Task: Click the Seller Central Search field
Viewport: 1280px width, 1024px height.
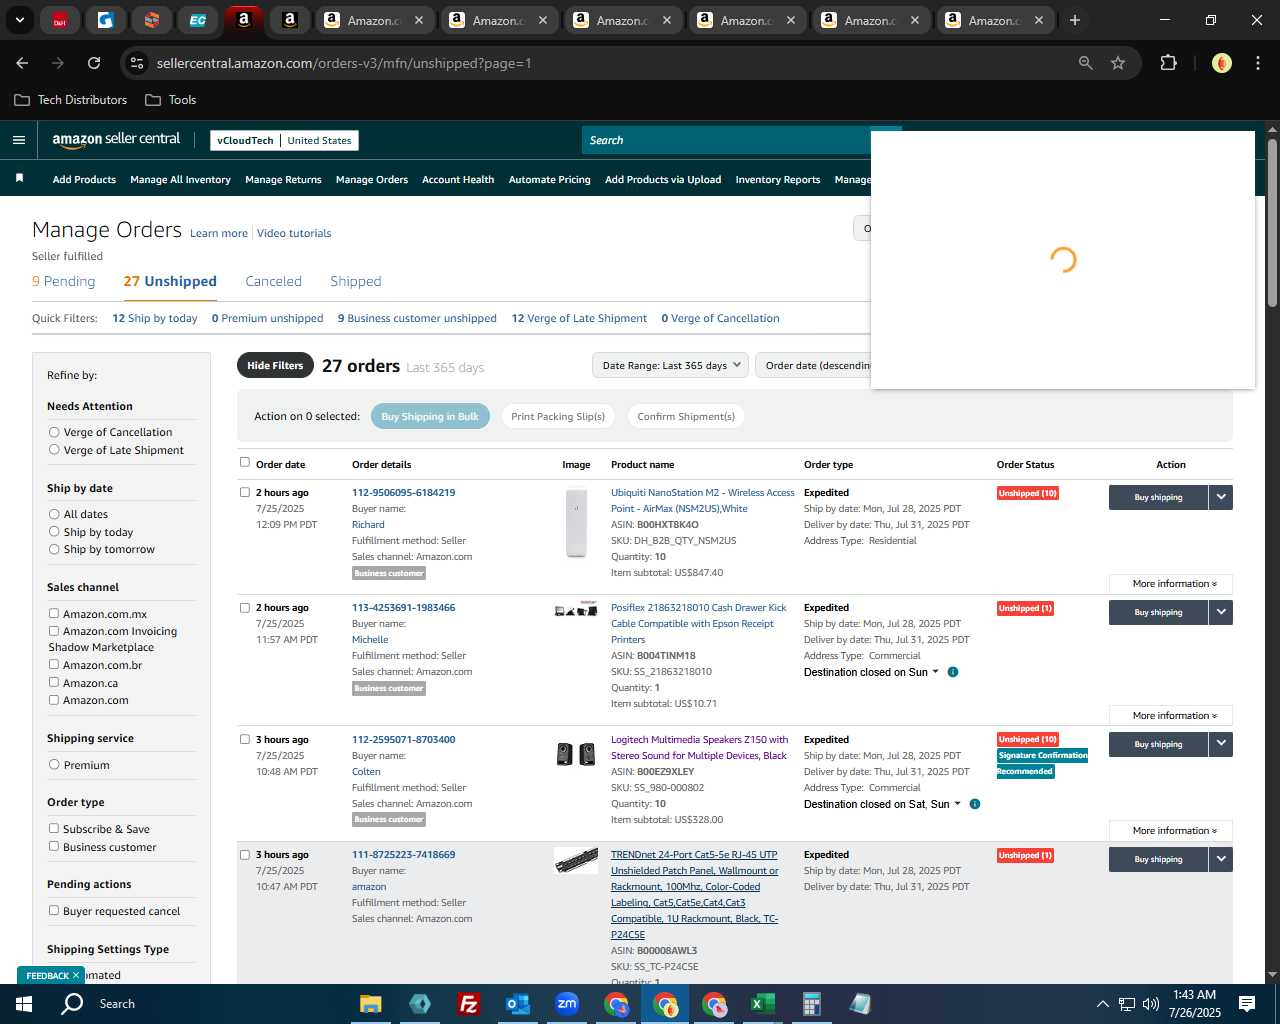Action: click(x=726, y=140)
